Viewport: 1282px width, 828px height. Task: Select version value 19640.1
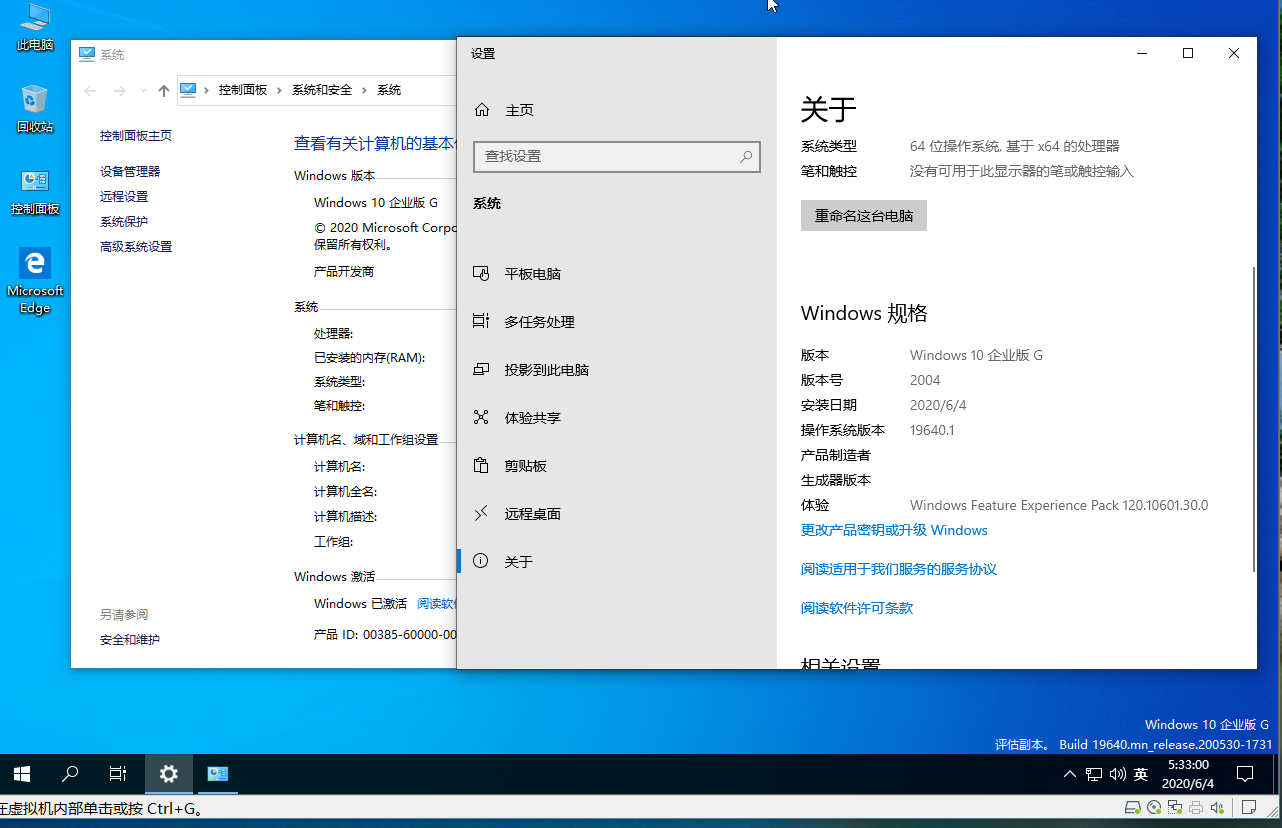click(932, 430)
